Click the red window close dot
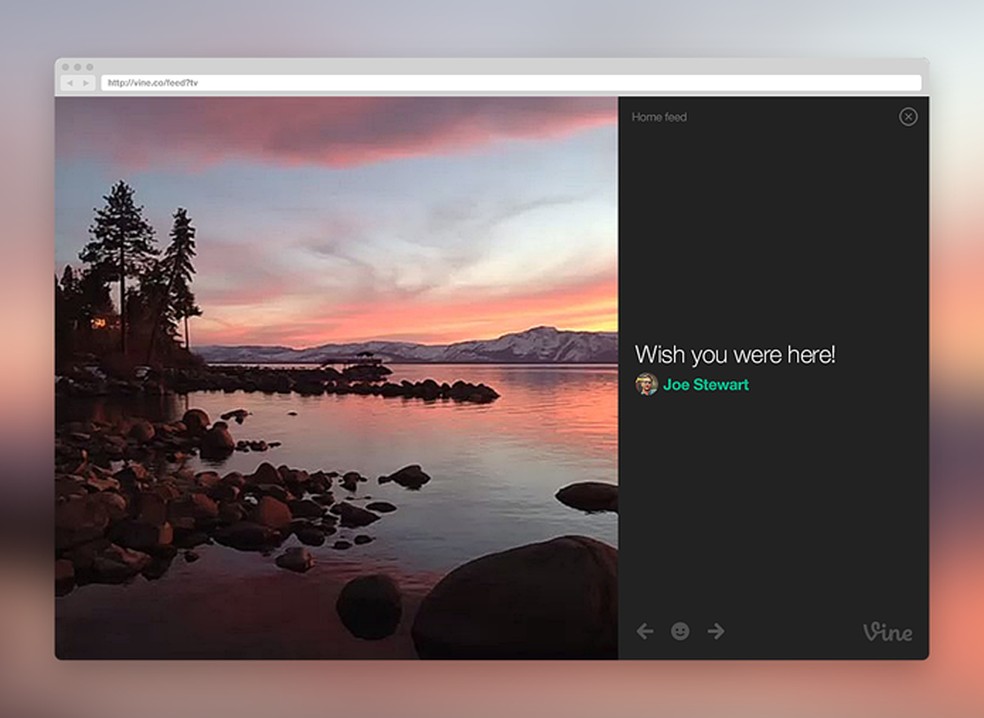The height and width of the screenshot is (718, 984). pyautogui.click(x=65, y=66)
